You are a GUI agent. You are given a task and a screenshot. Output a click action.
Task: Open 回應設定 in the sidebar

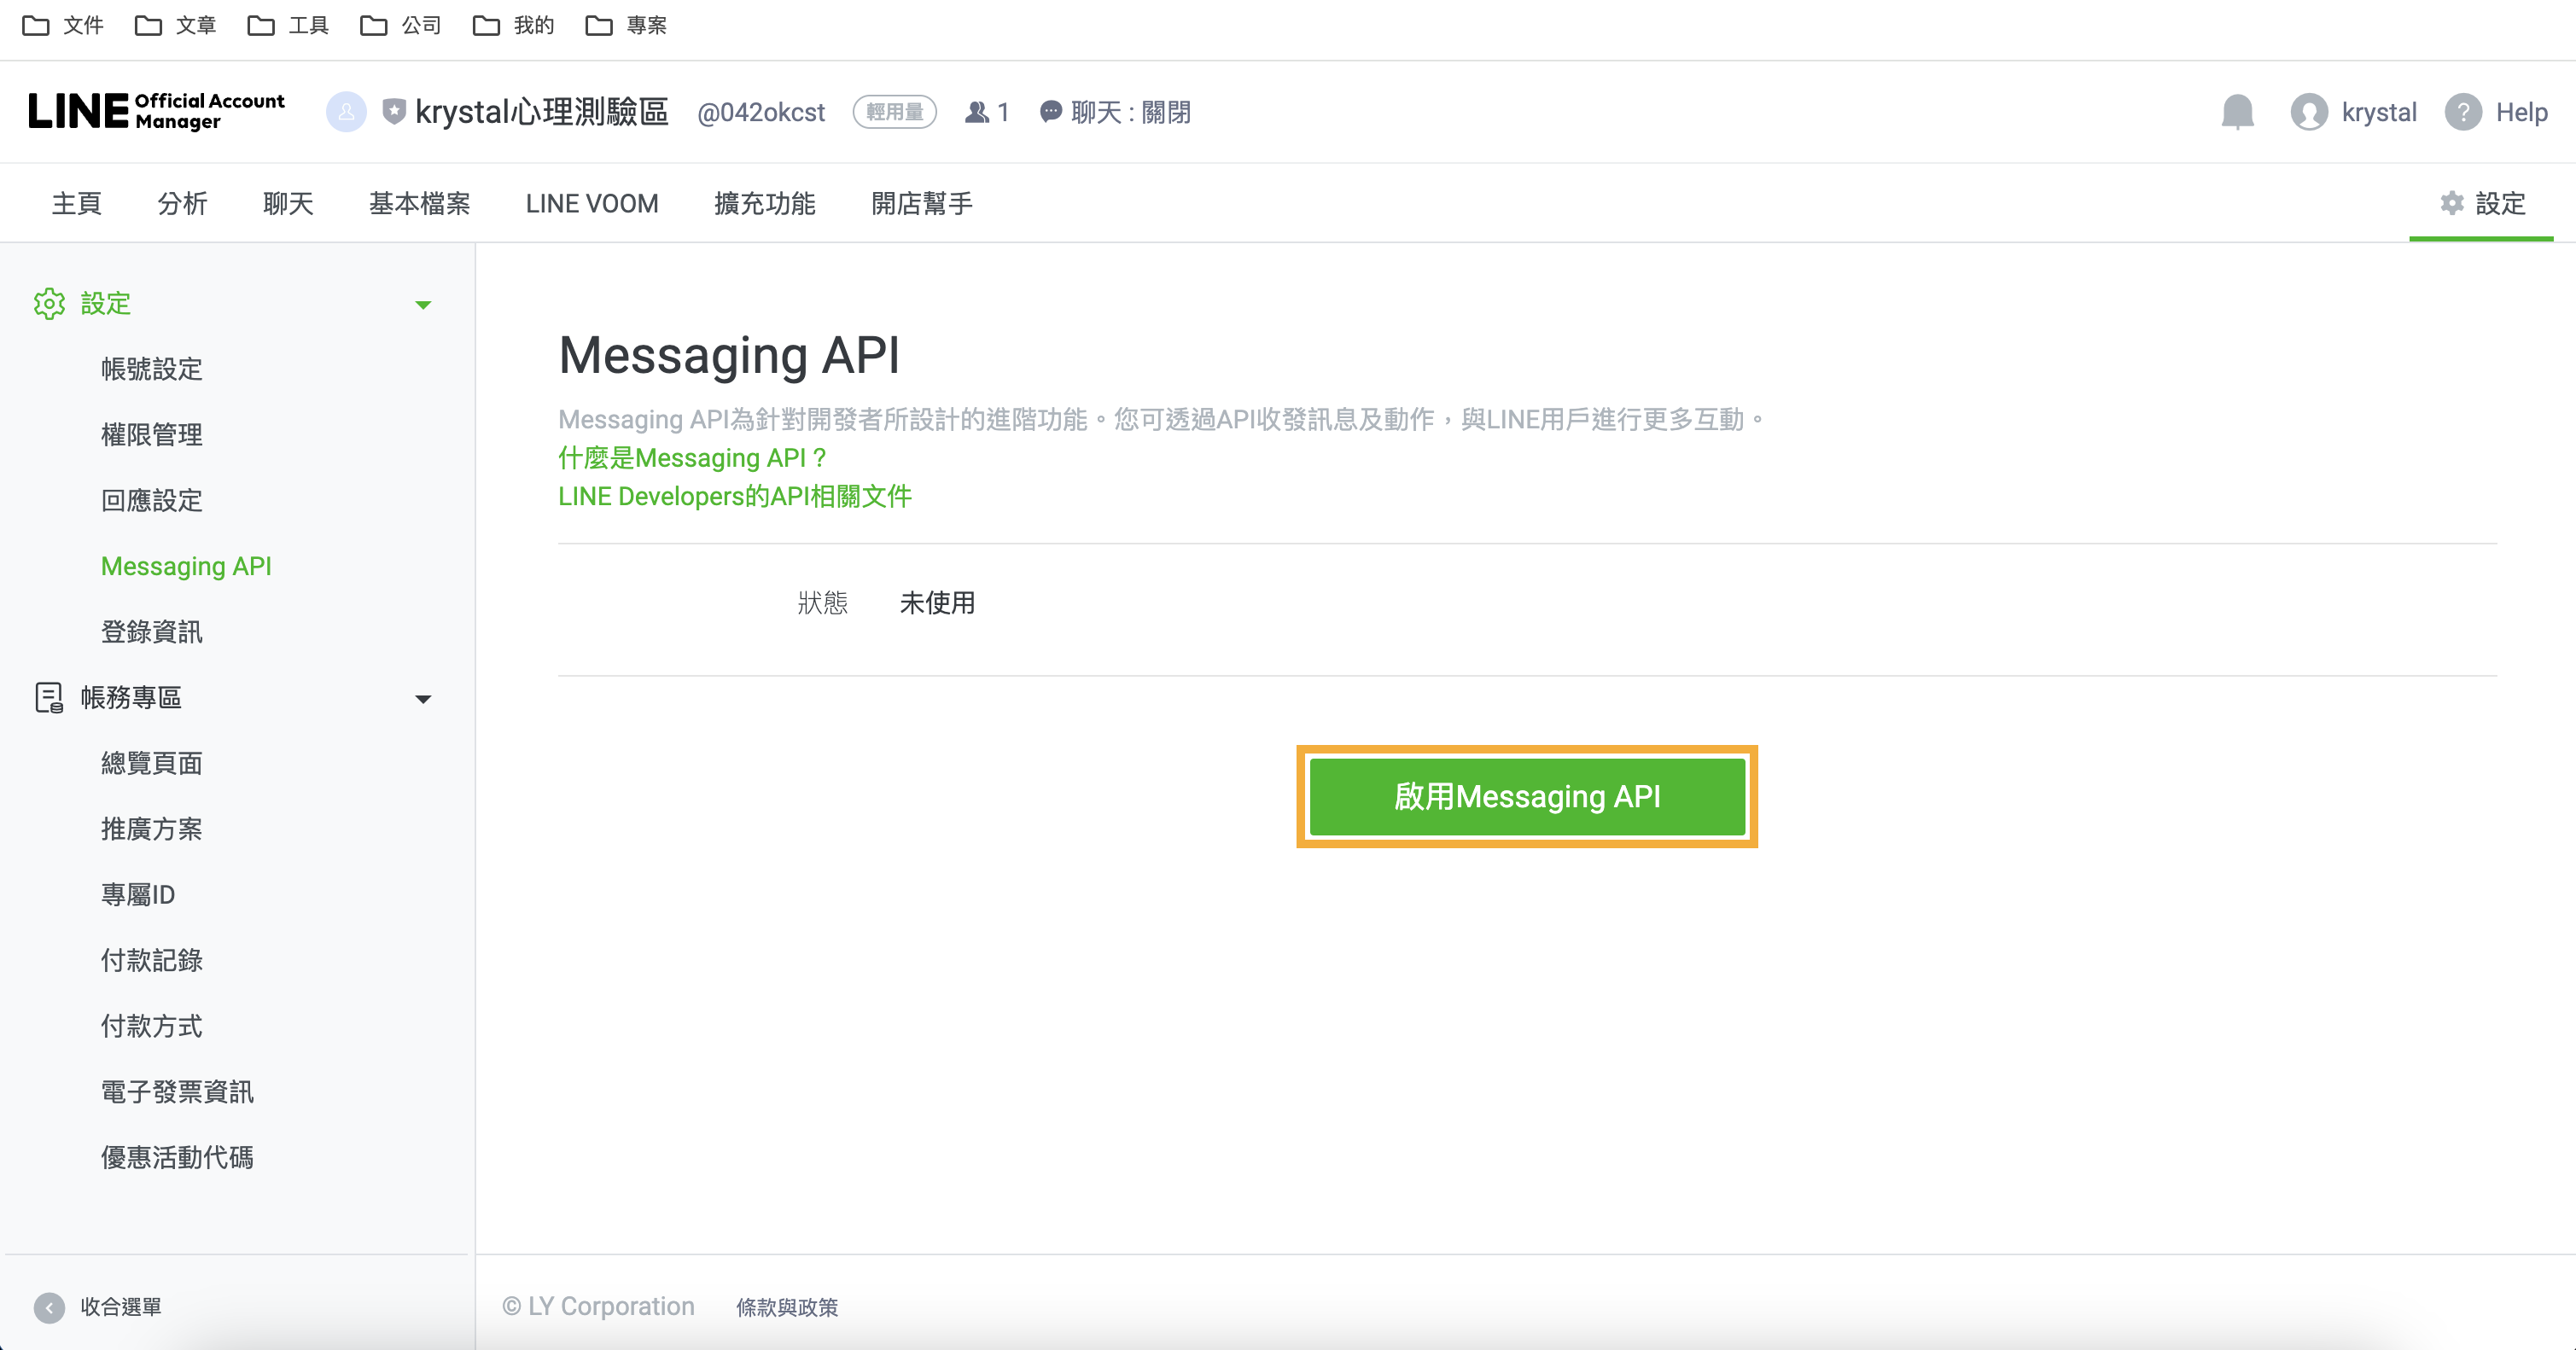click(x=152, y=500)
